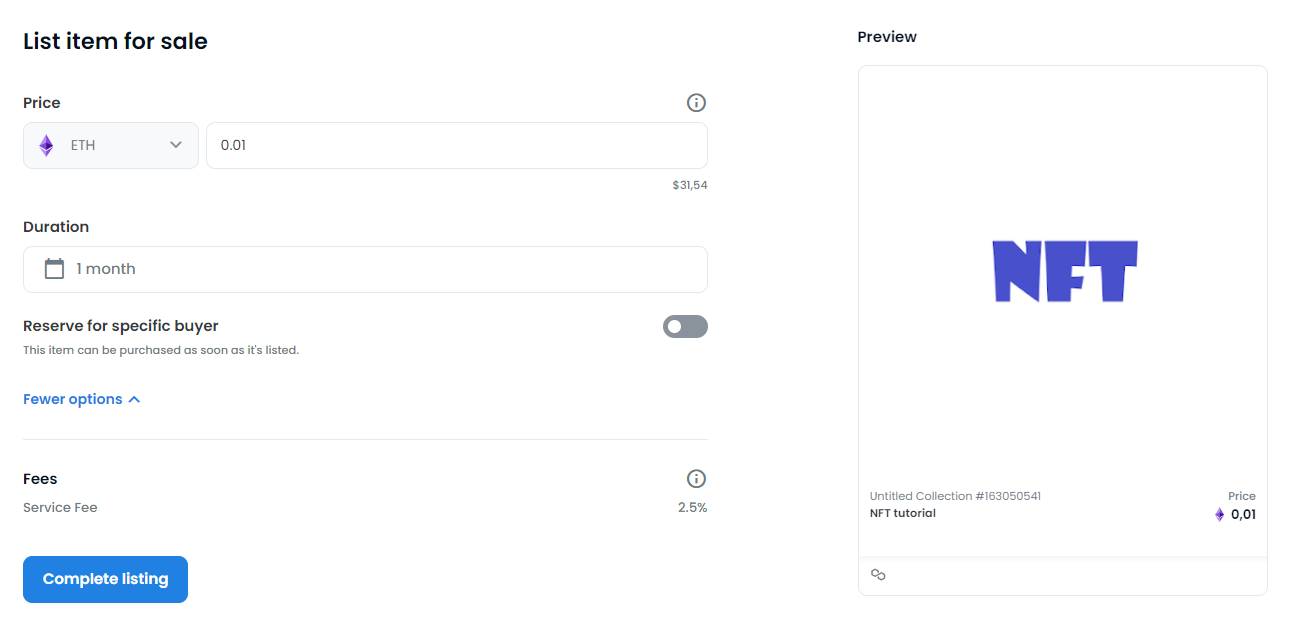Viewport: 1313px width, 617px height.
Task: Click the Ethereum logo in the currency selector
Action: (x=46, y=146)
